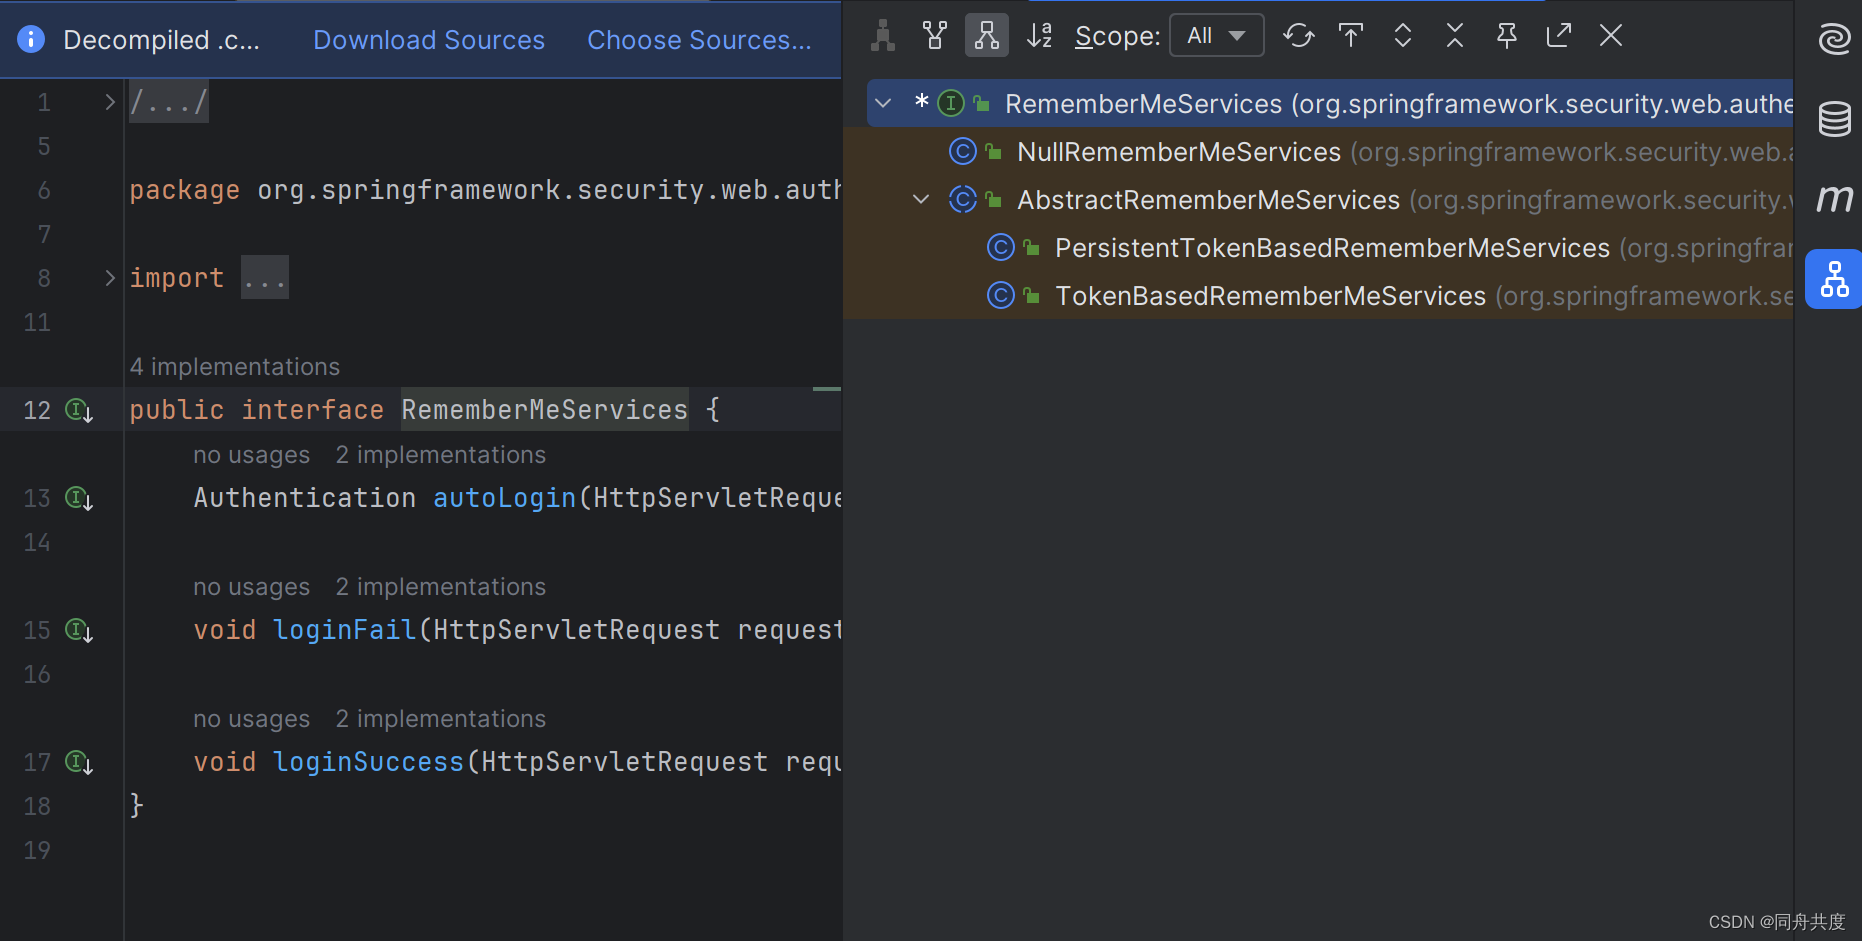Click the Authentication return type

[x=305, y=498]
